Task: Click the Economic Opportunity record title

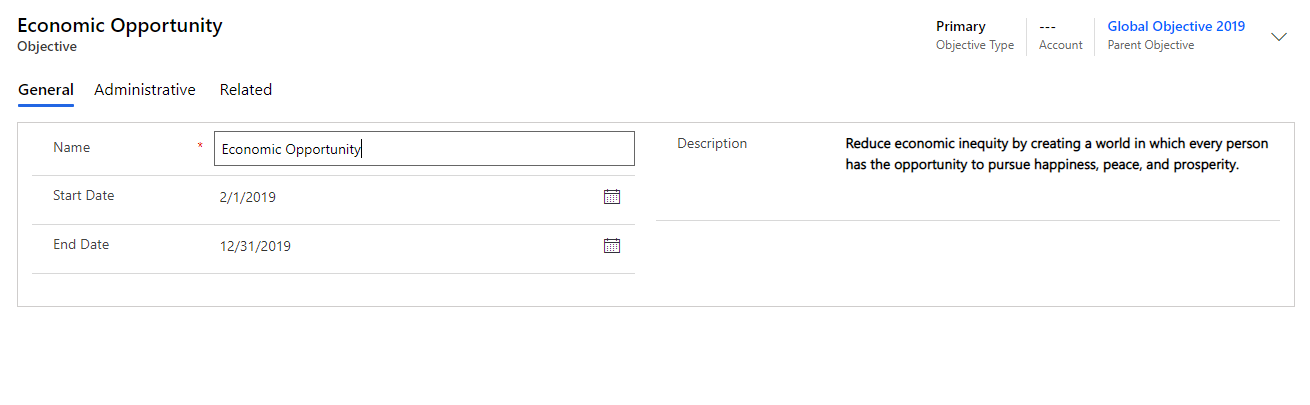Action: (x=120, y=26)
